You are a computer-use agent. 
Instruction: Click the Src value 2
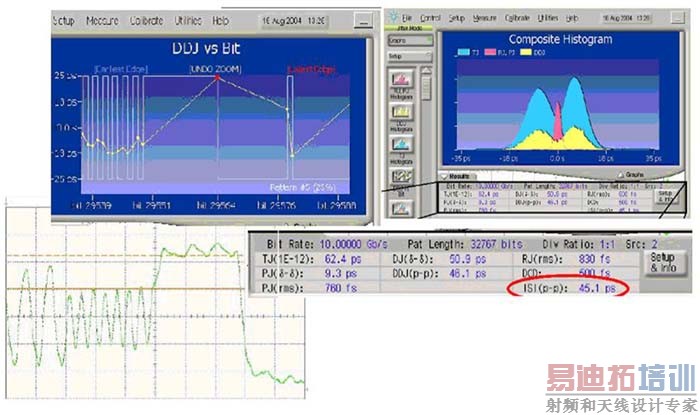coord(654,245)
